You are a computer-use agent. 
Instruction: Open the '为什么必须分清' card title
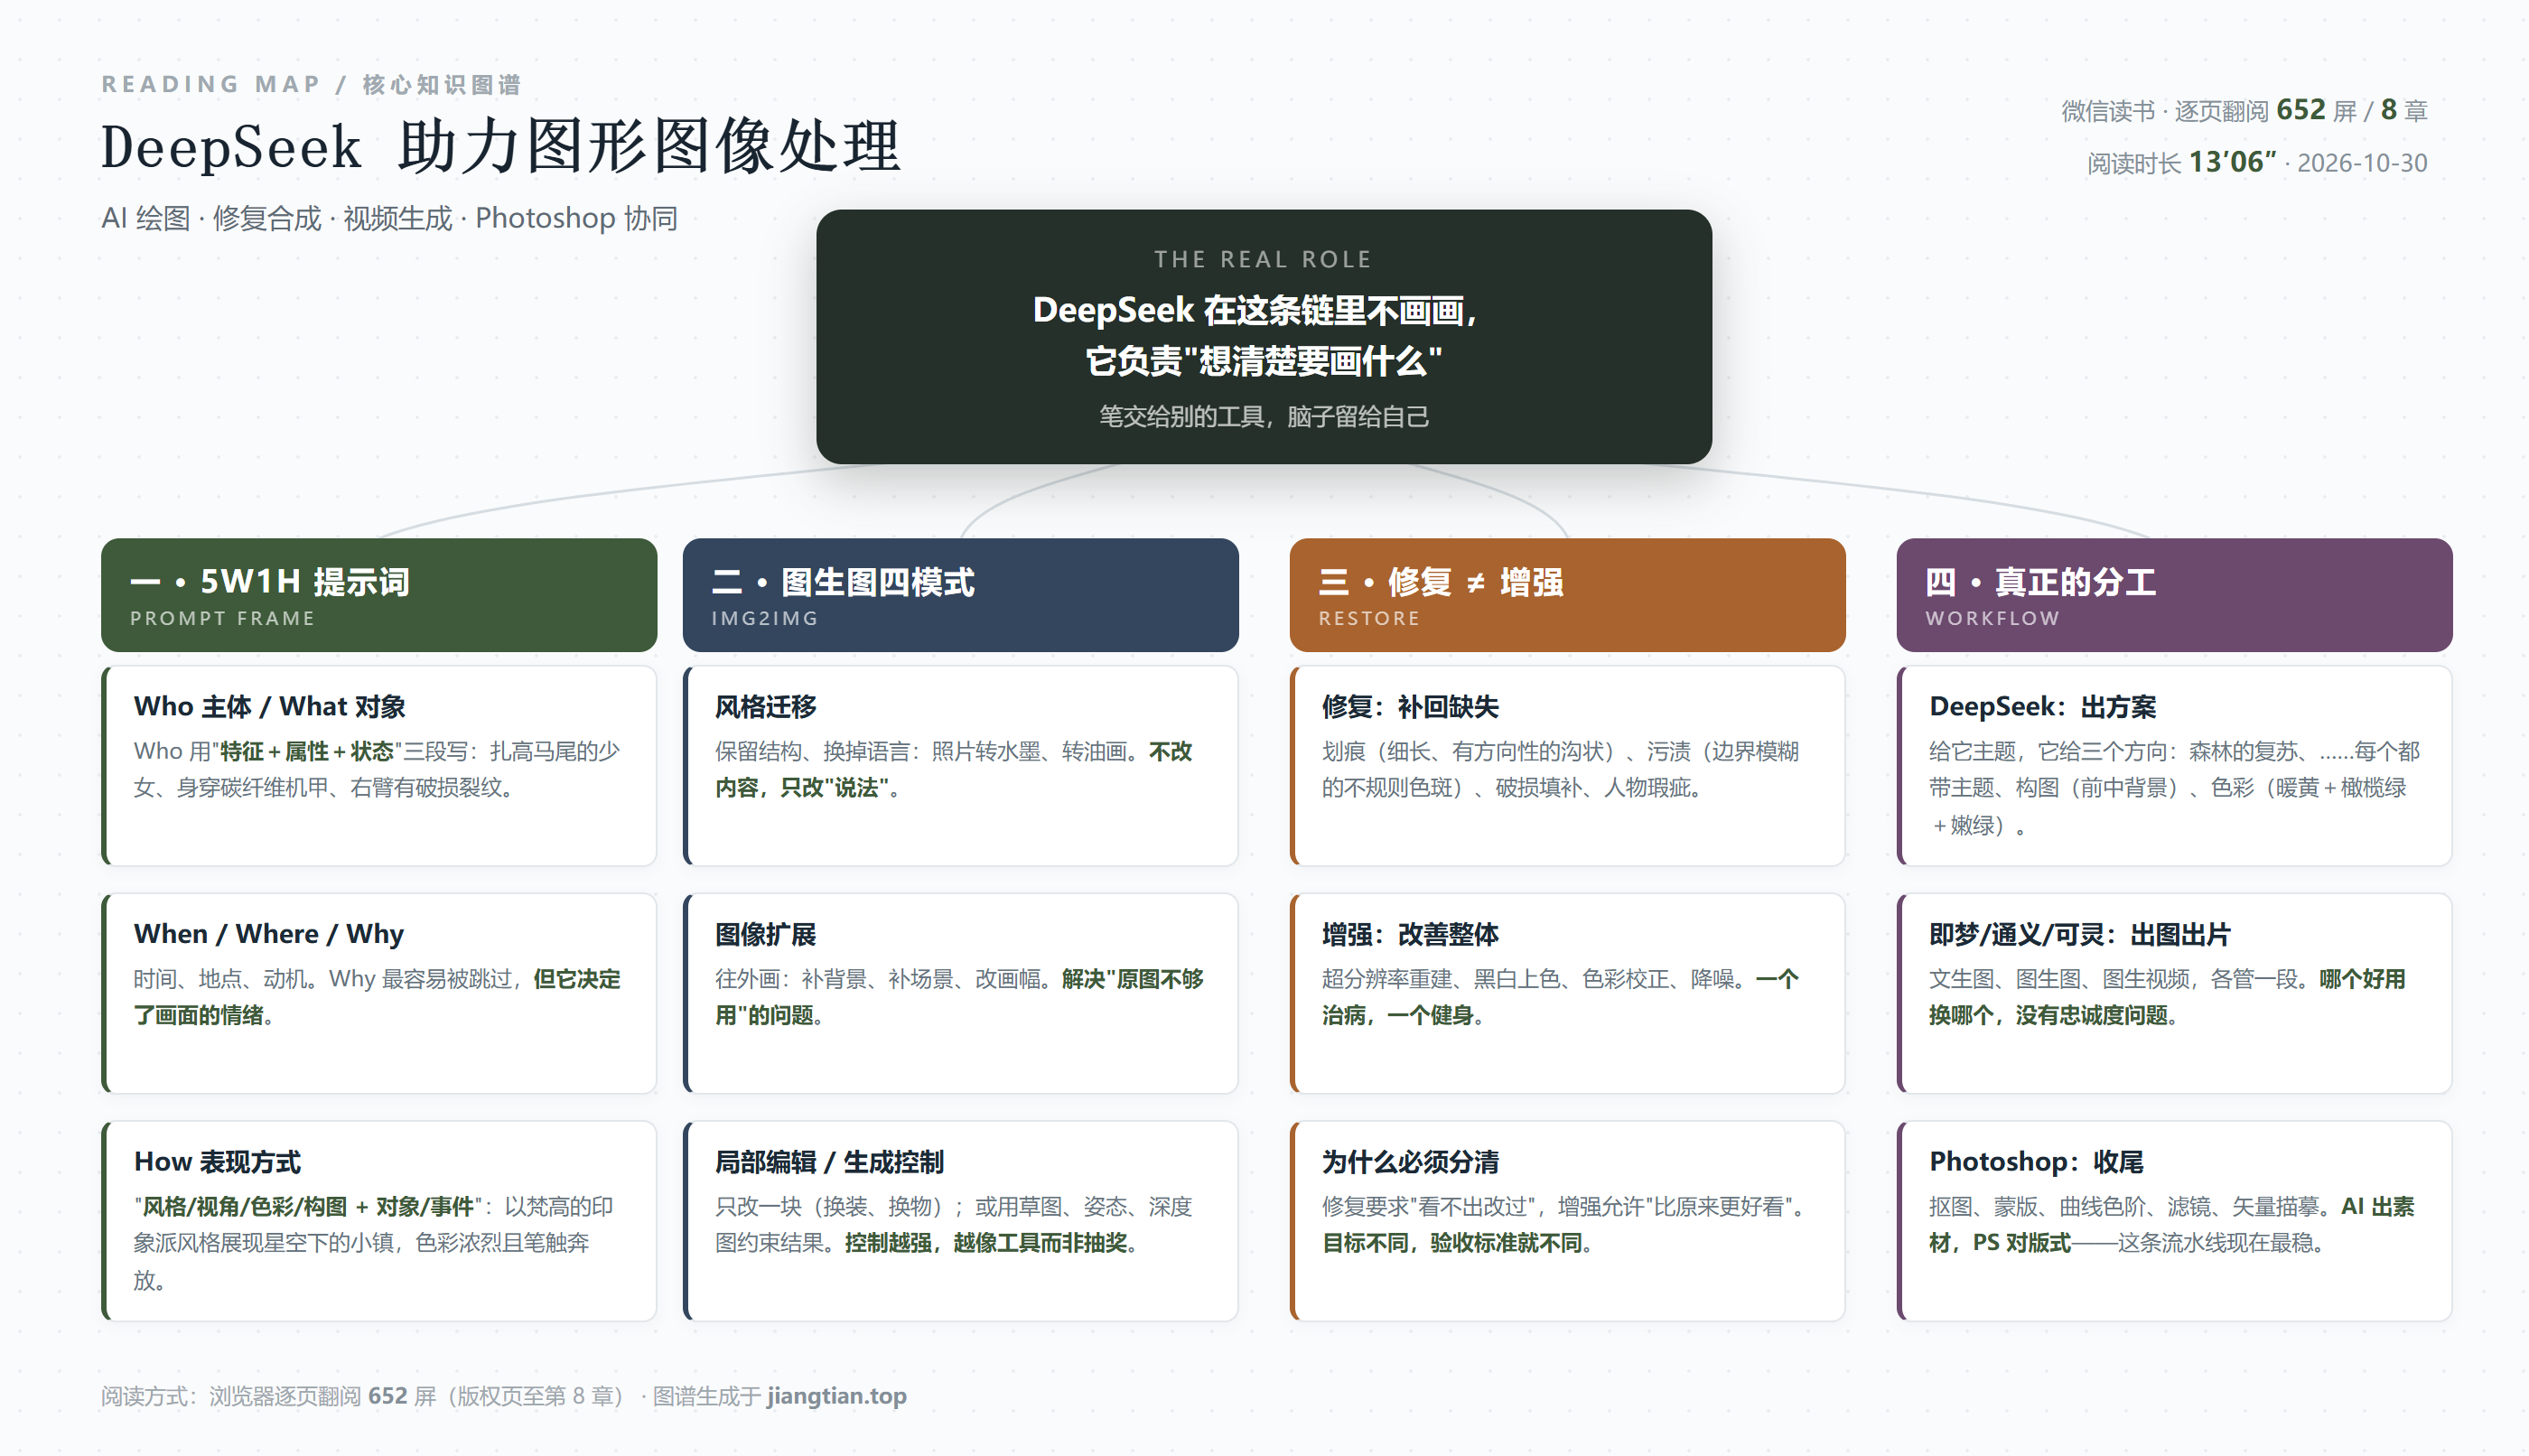tap(1410, 1162)
